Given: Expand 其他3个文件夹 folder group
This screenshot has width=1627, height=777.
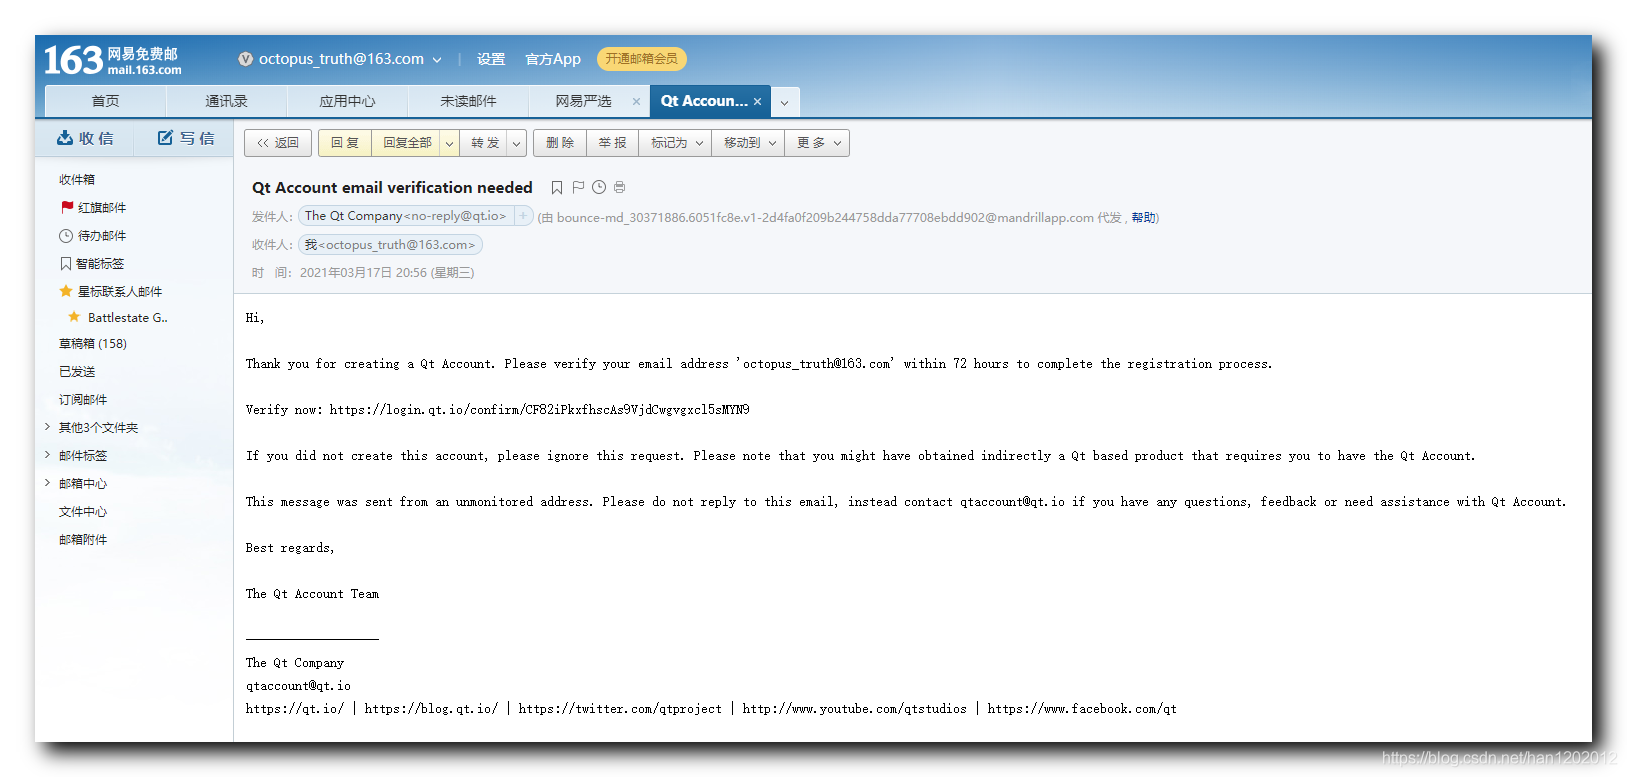Looking at the screenshot, I should click(x=47, y=427).
